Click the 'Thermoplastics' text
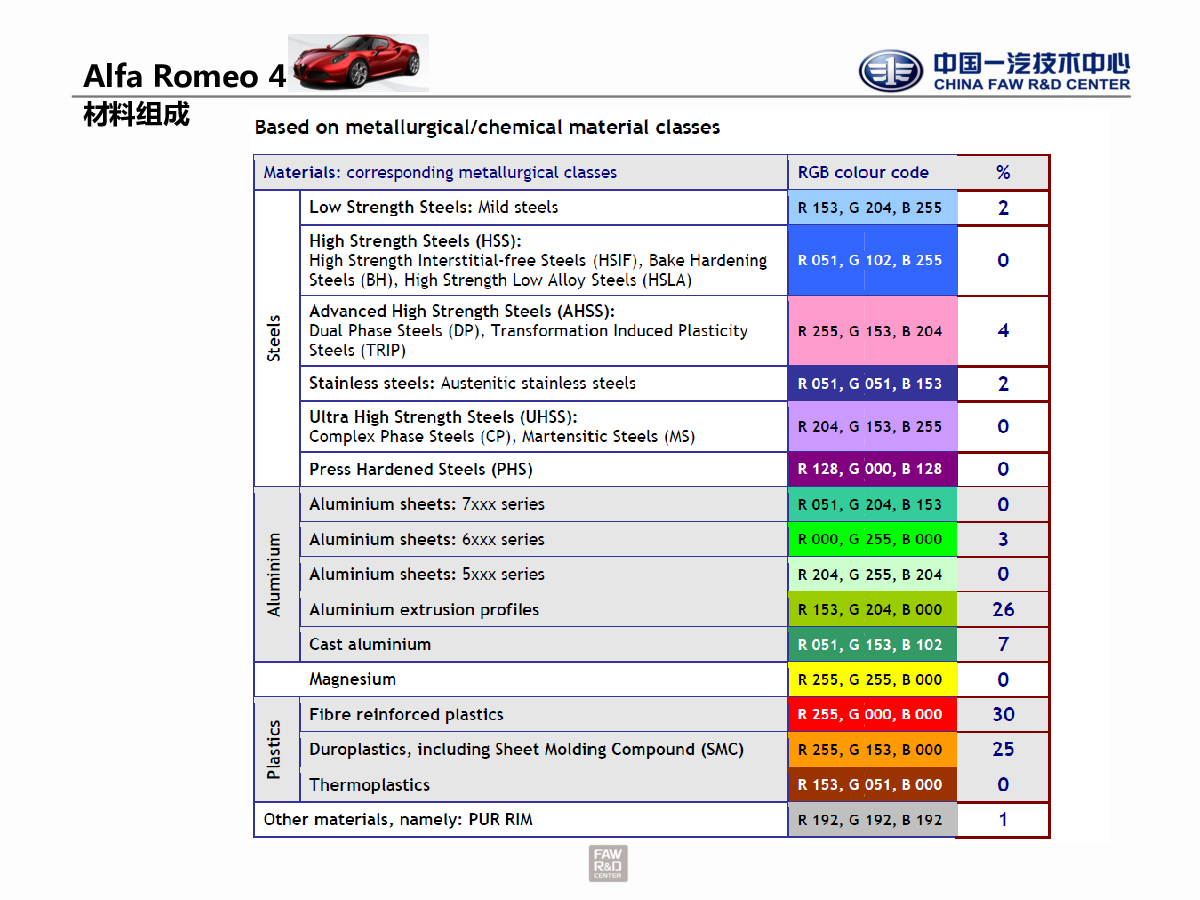The image size is (1200, 900). [x=369, y=785]
